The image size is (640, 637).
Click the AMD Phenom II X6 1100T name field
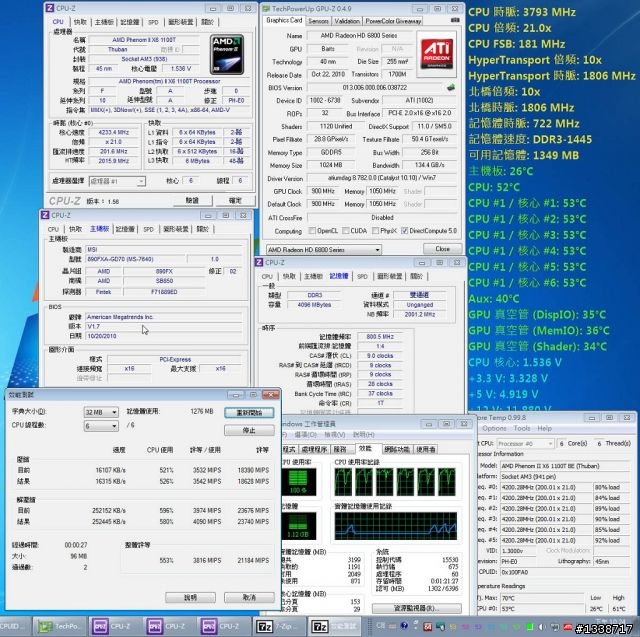144,40
